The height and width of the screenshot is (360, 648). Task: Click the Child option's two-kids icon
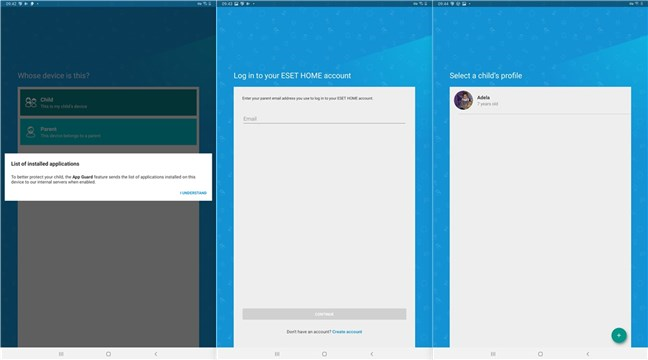[31, 103]
